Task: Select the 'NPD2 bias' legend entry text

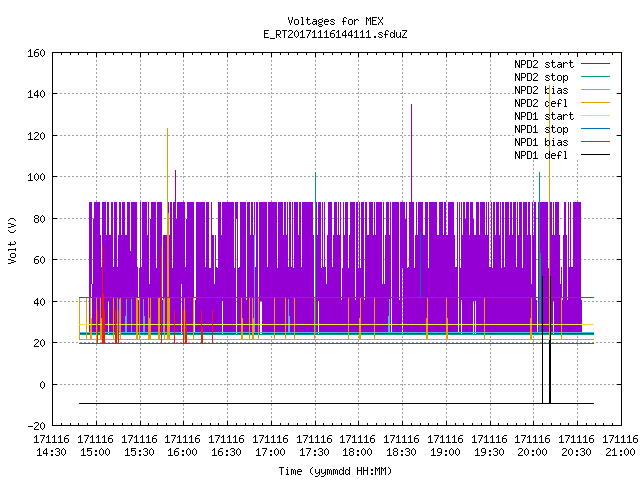Action: pos(541,90)
